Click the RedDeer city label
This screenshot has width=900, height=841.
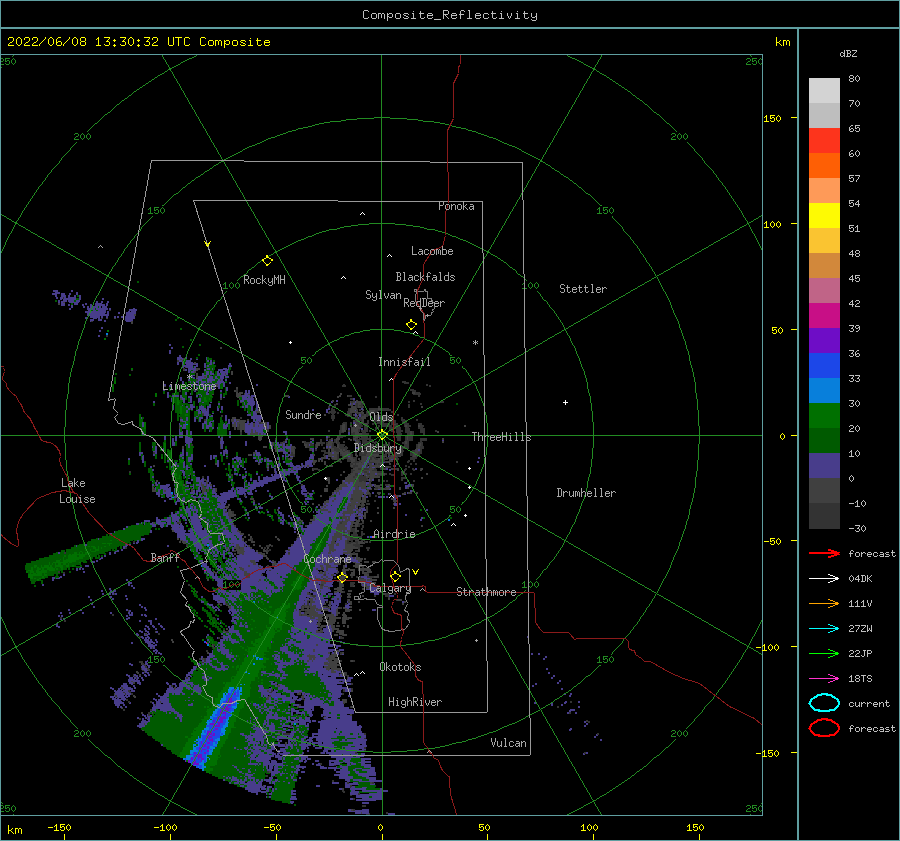pyautogui.click(x=424, y=303)
